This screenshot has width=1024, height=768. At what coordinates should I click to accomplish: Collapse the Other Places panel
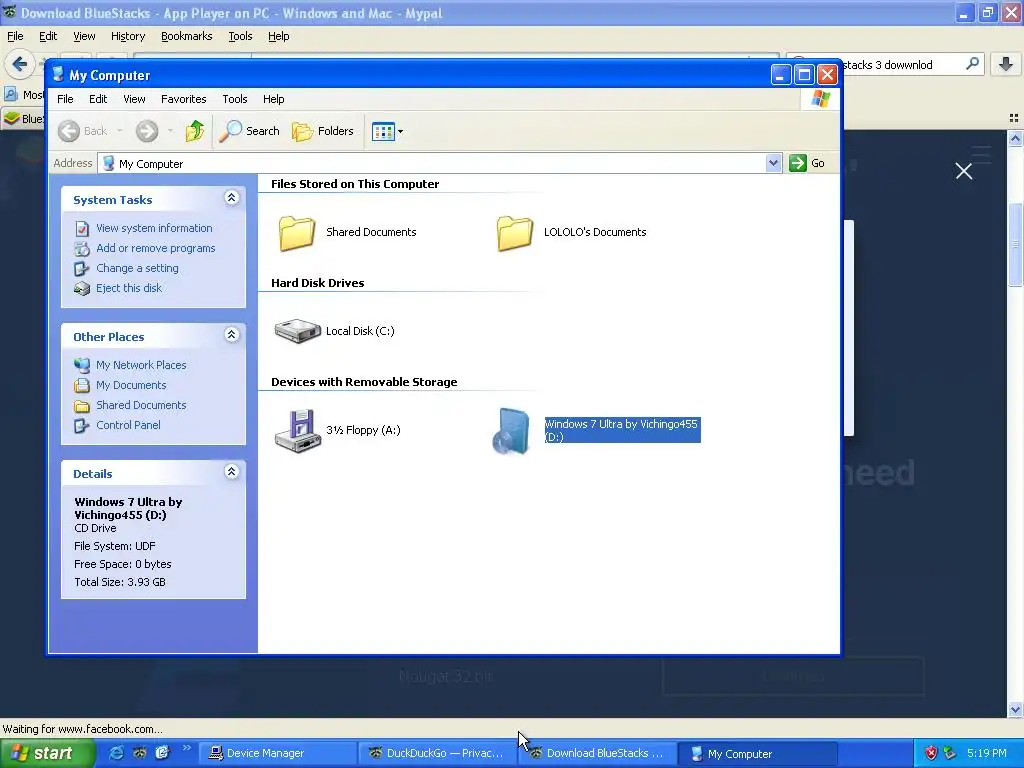231,335
